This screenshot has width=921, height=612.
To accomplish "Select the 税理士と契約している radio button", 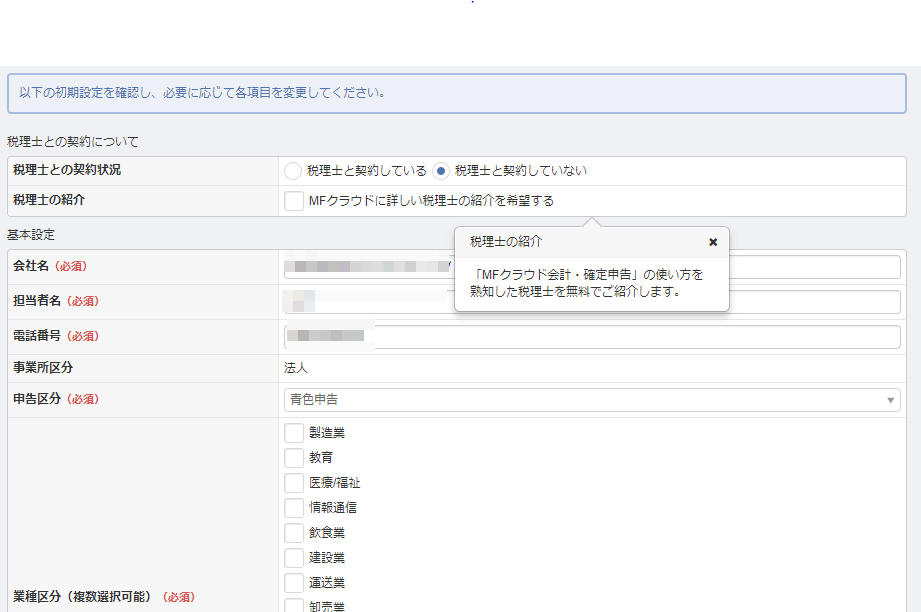I will click(x=294, y=170).
